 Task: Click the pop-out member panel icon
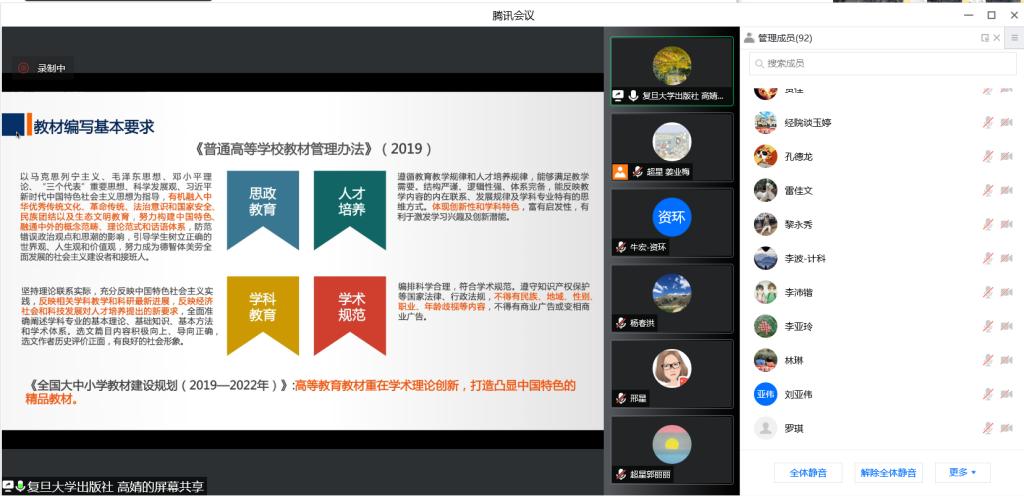(984, 38)
